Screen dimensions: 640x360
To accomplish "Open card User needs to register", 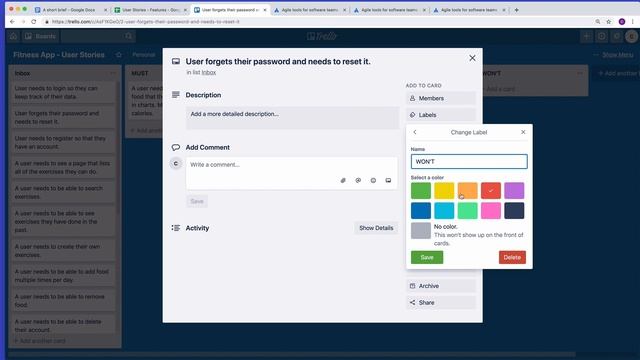I will tap(62, 142).
